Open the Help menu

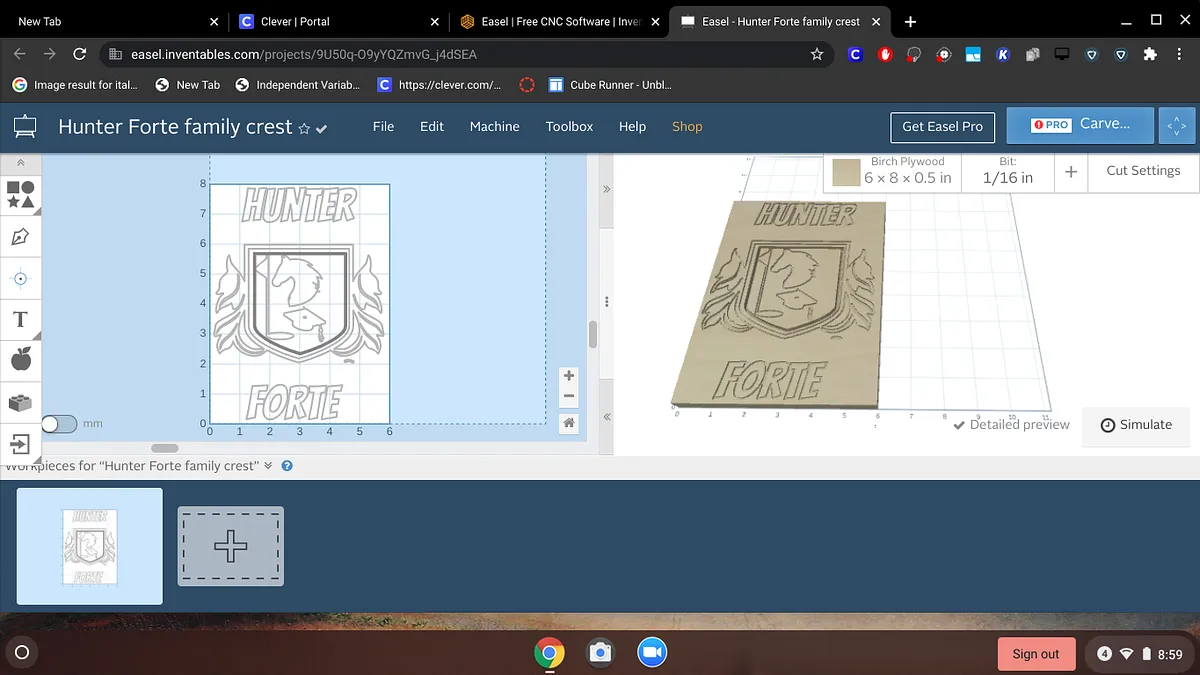[x=632, y=126]
